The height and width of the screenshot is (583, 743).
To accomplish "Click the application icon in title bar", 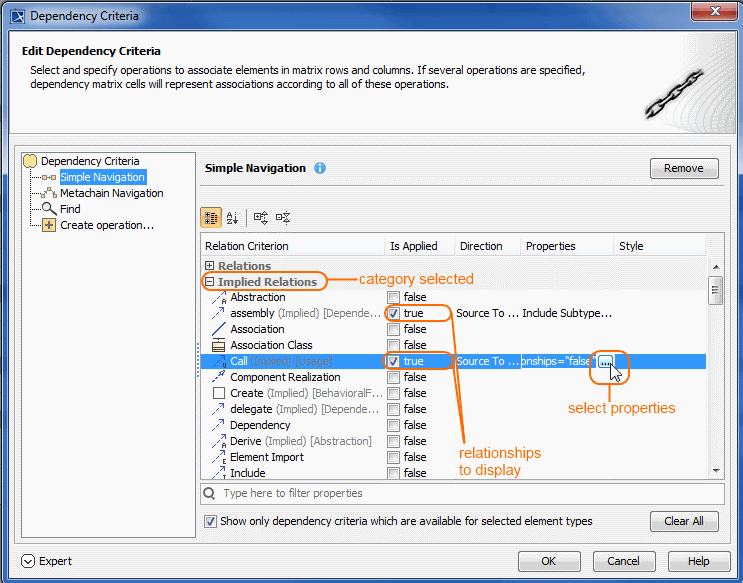I will click(x=18, y=17).
